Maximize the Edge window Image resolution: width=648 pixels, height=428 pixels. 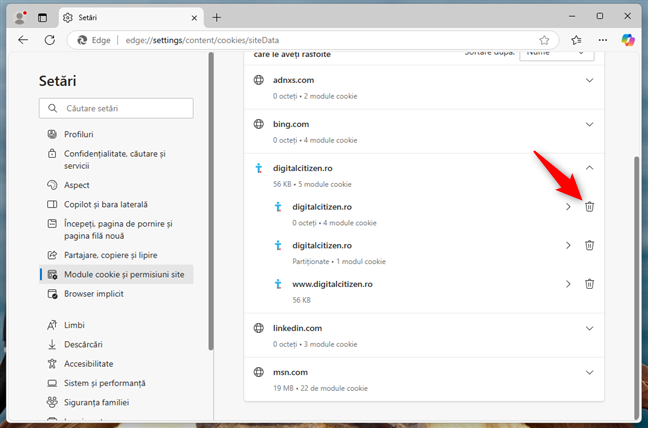click(600, 16)
